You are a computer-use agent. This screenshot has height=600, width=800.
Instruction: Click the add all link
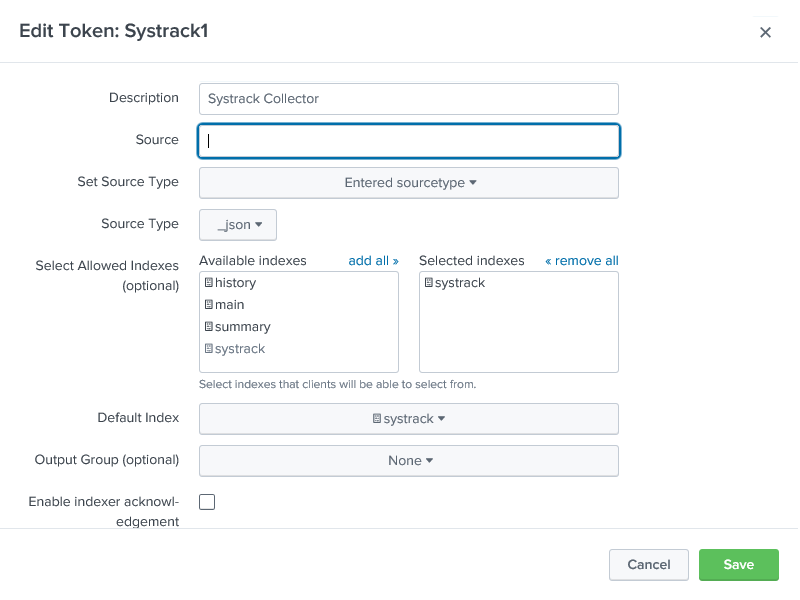tap(373, 261)
